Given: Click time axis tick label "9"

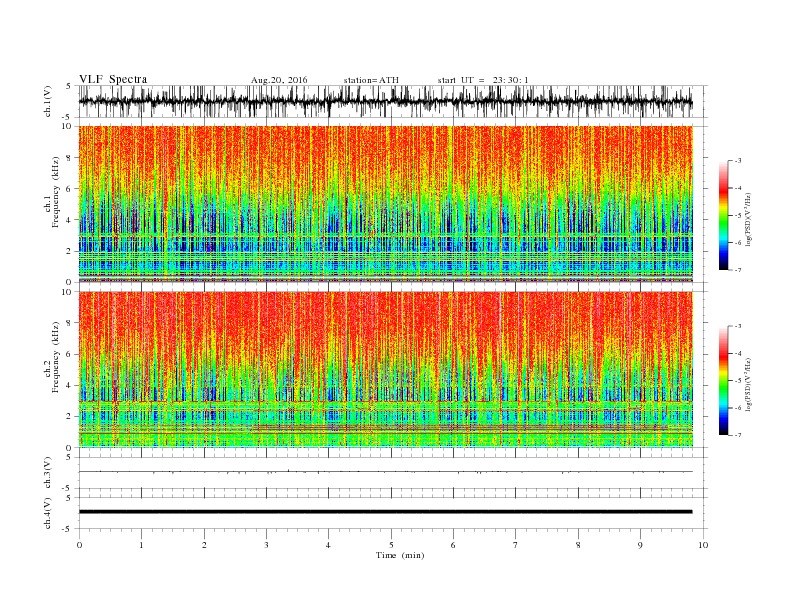Looking at the screenshot, I should (640, 545).
